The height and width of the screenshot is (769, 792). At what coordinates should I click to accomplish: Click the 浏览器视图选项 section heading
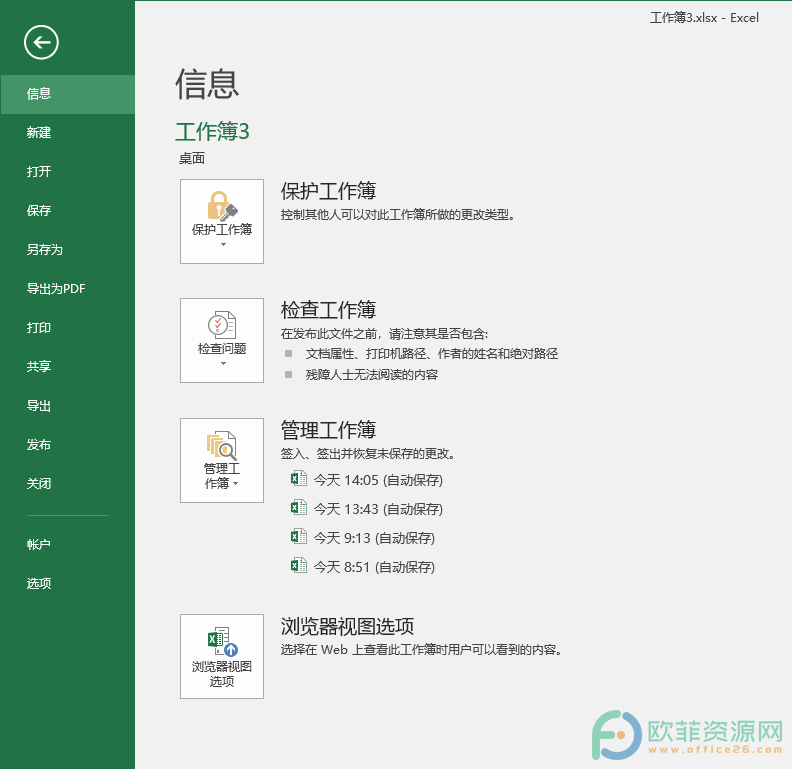click(348, 626)
